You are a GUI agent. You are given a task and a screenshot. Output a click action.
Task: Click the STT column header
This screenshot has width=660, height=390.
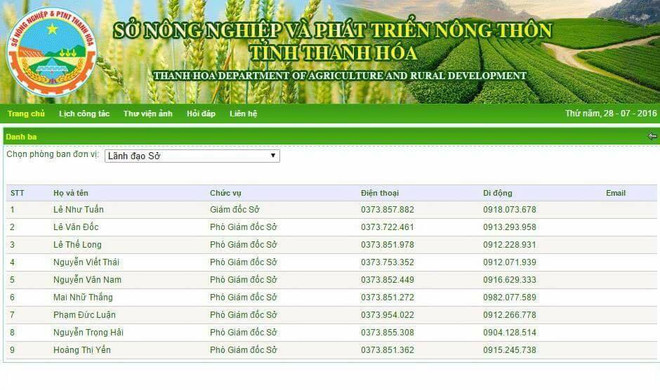[x=17, y=193]
